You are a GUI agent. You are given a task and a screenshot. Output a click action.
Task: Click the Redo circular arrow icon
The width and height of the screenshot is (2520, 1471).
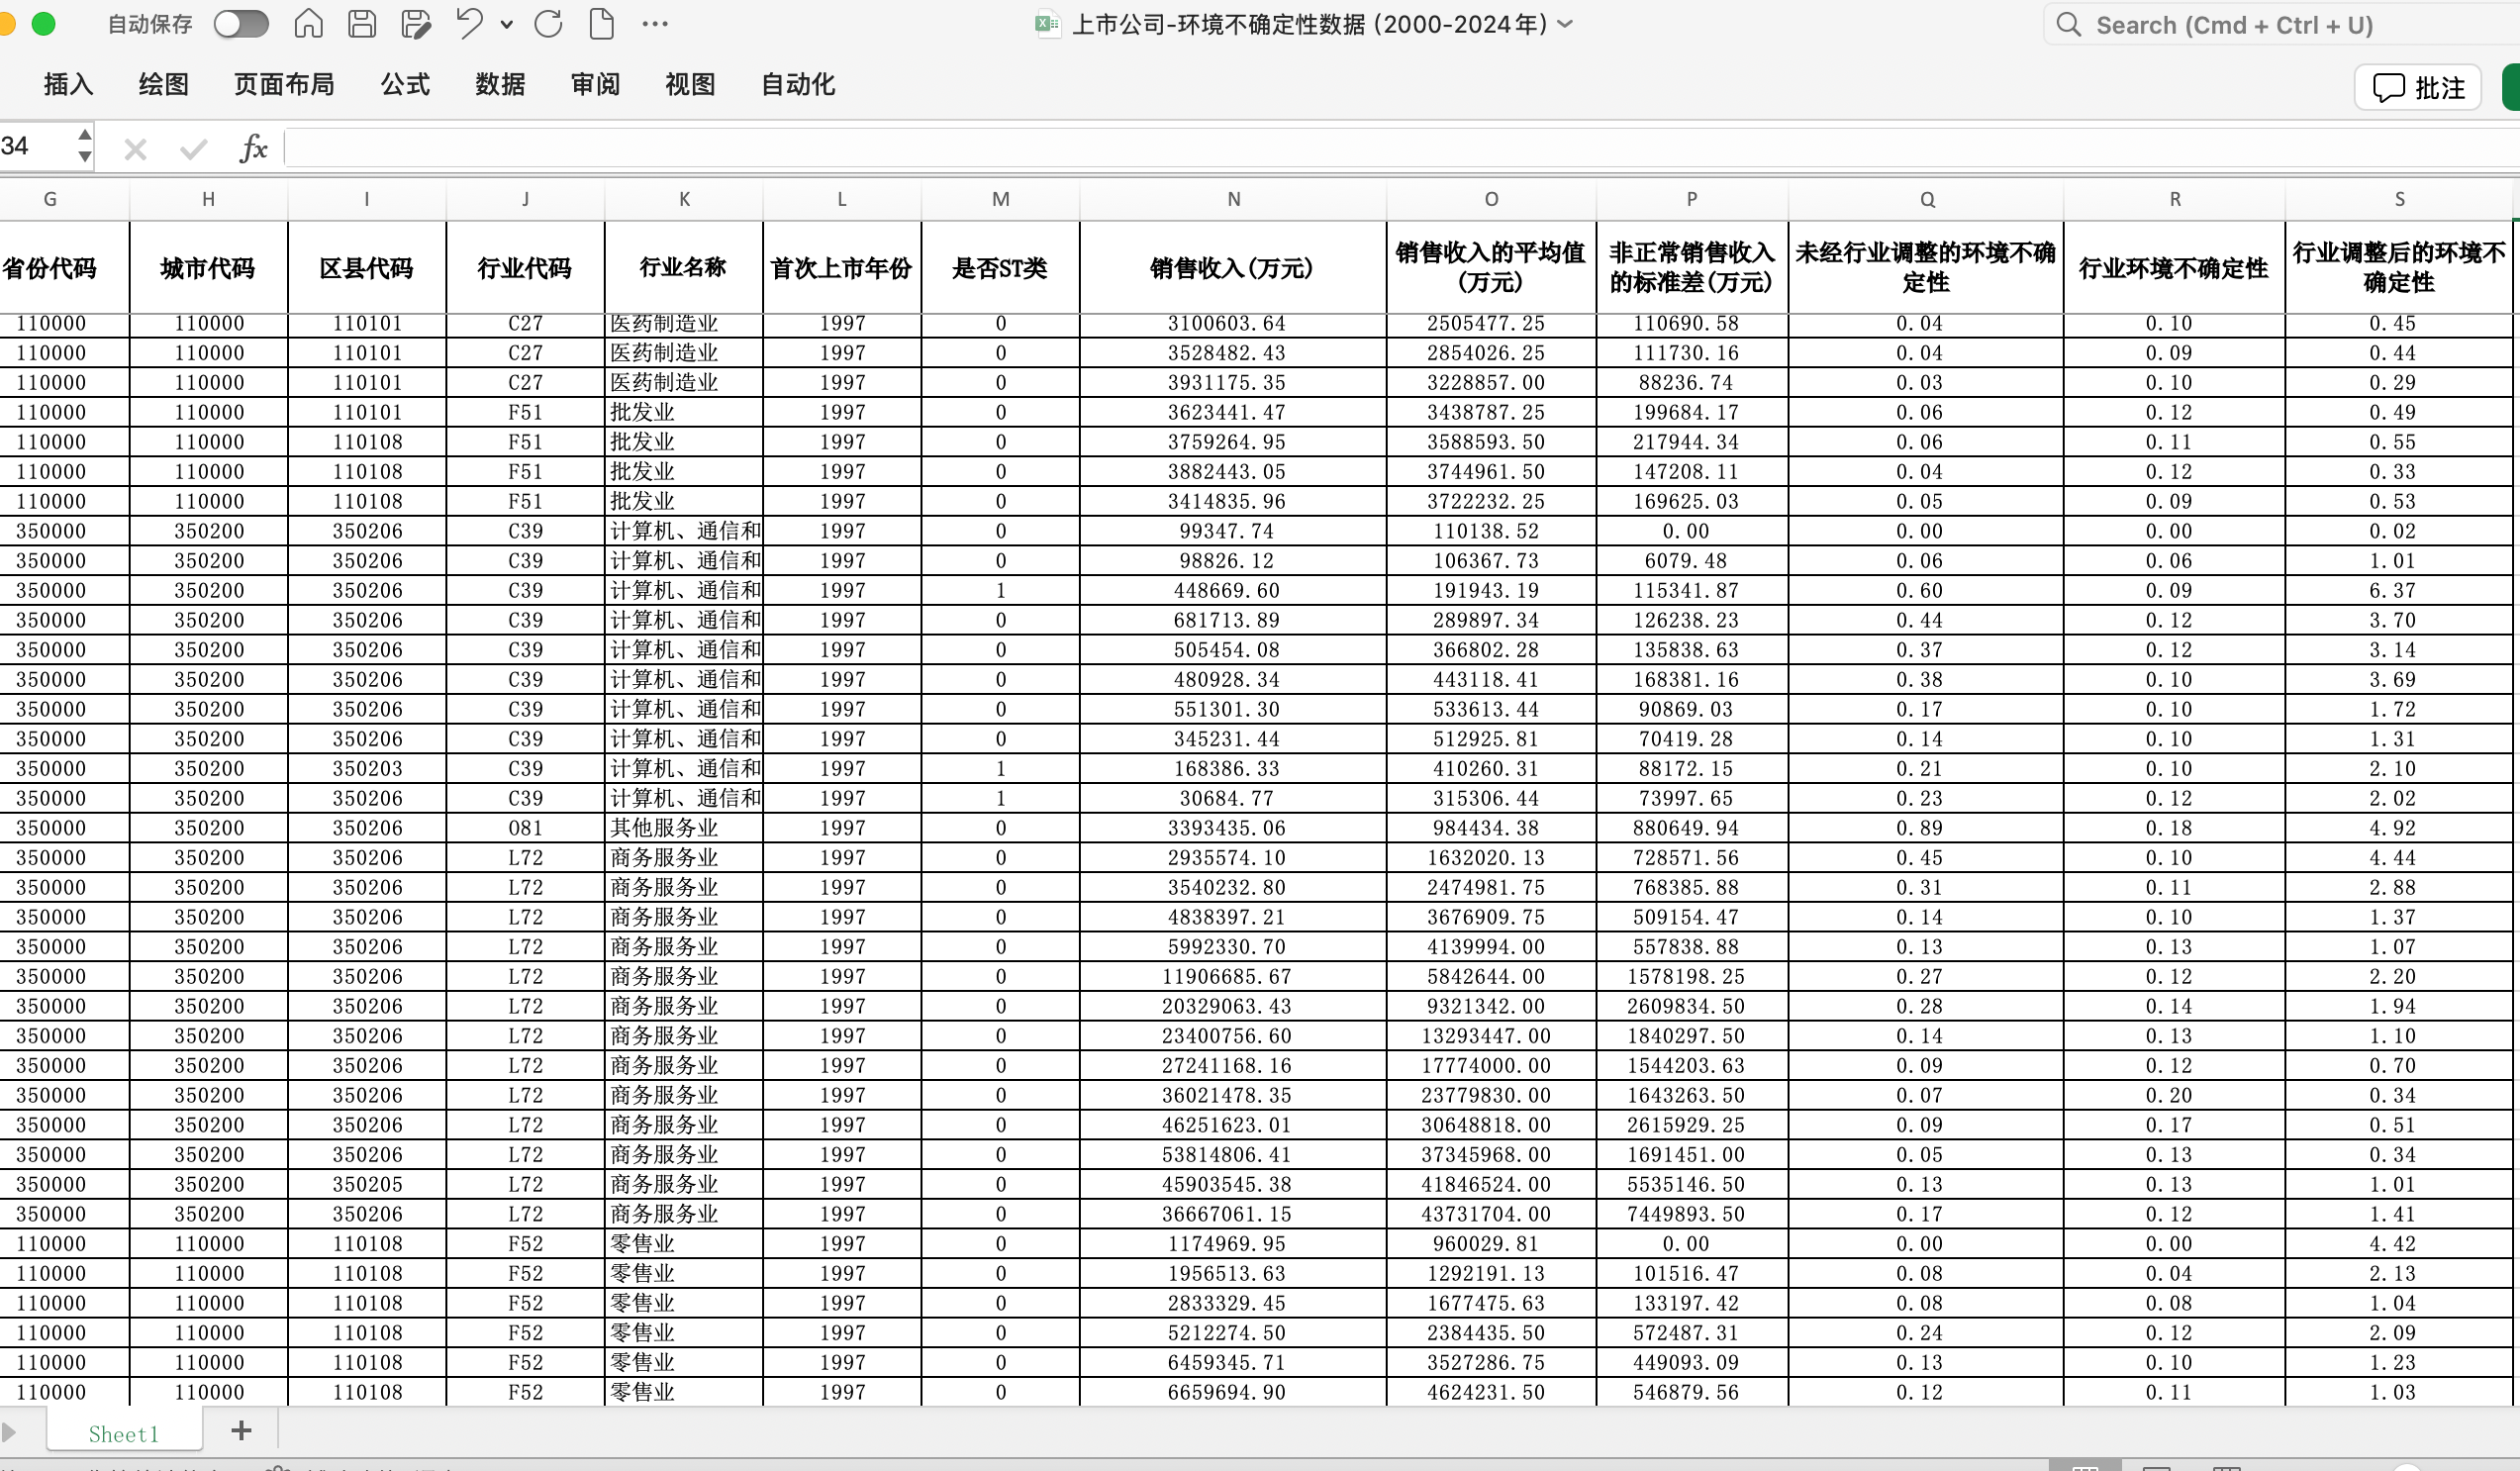click(548, 23)
